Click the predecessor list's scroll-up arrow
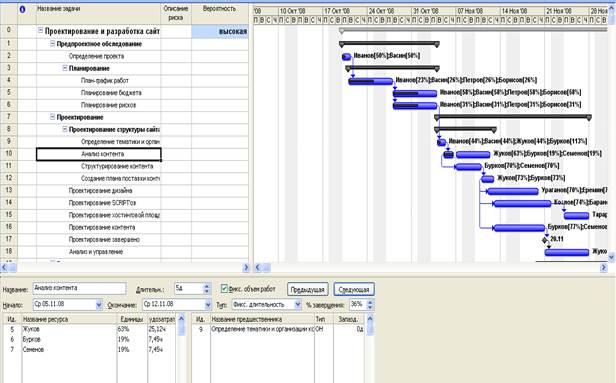Viewport: 616px width, 383px height. point(369,318)
